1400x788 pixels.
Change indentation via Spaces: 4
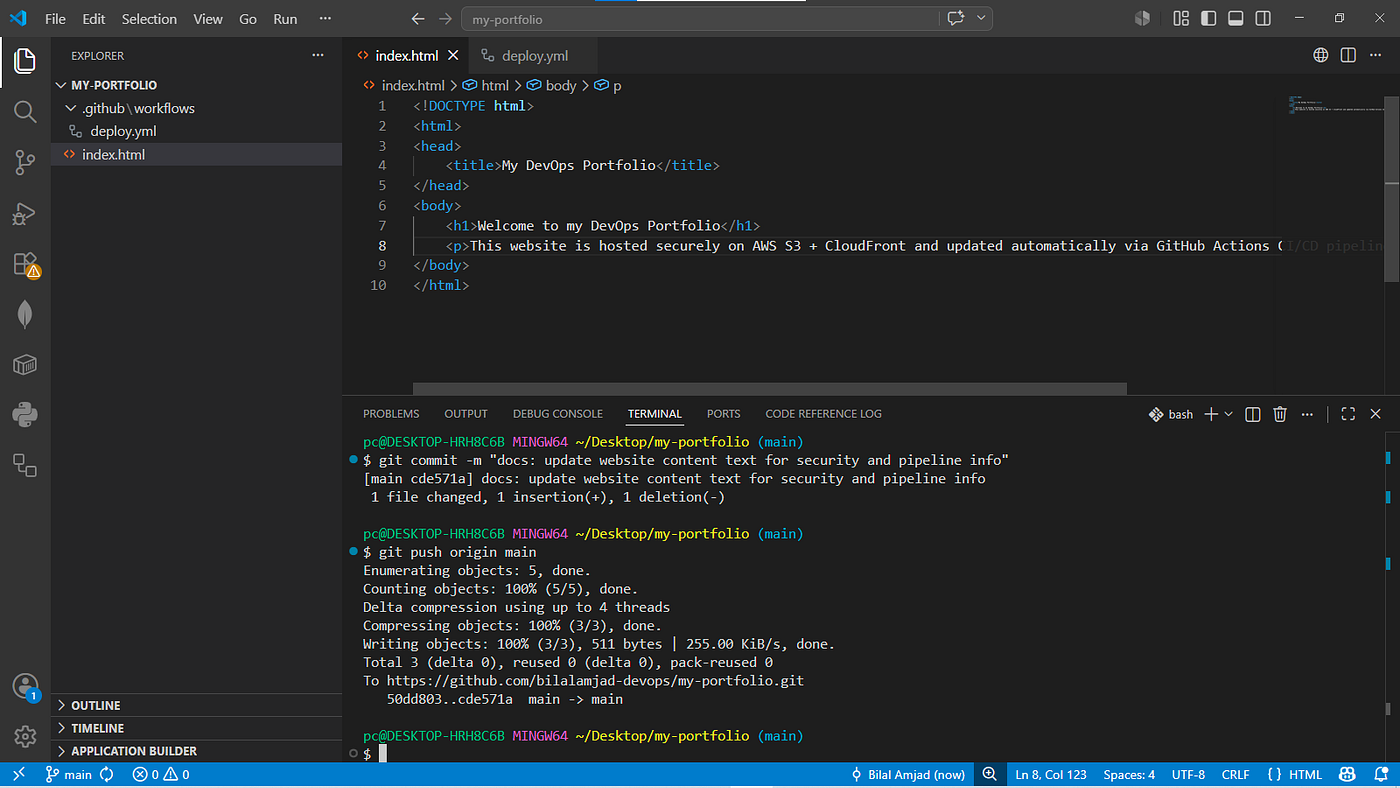[1129, 775]
